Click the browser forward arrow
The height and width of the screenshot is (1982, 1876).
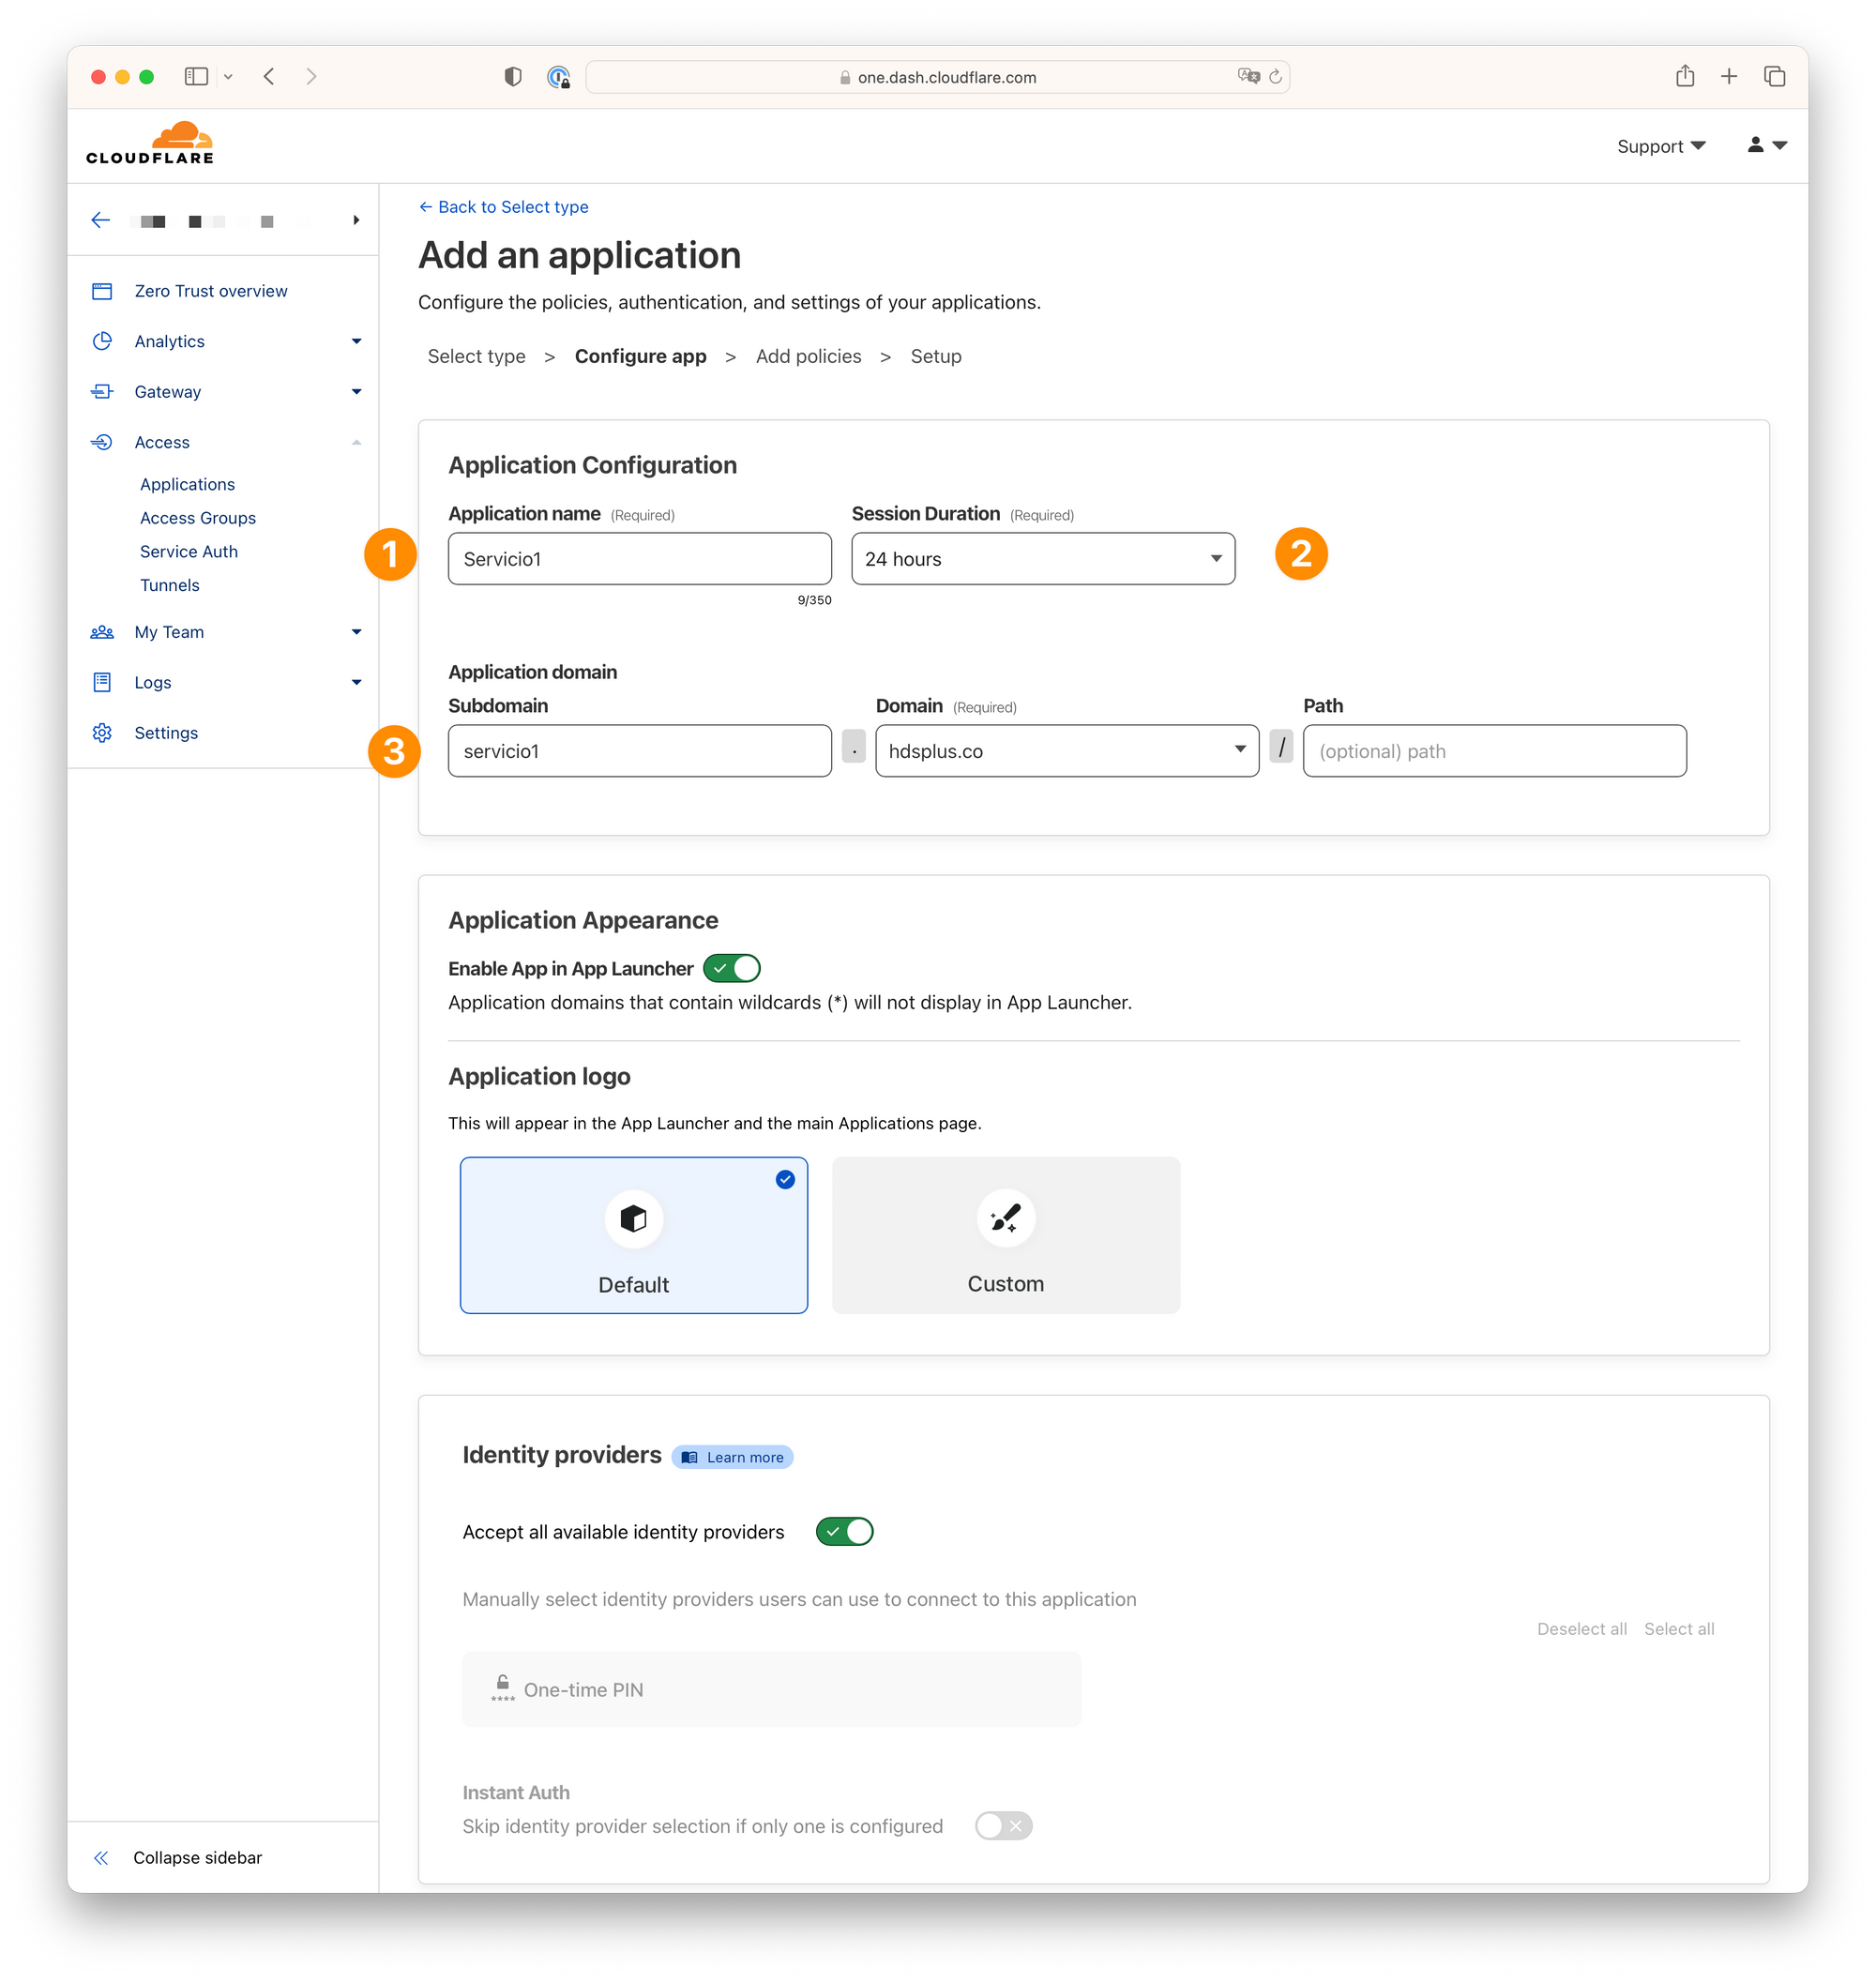point(311,76)
